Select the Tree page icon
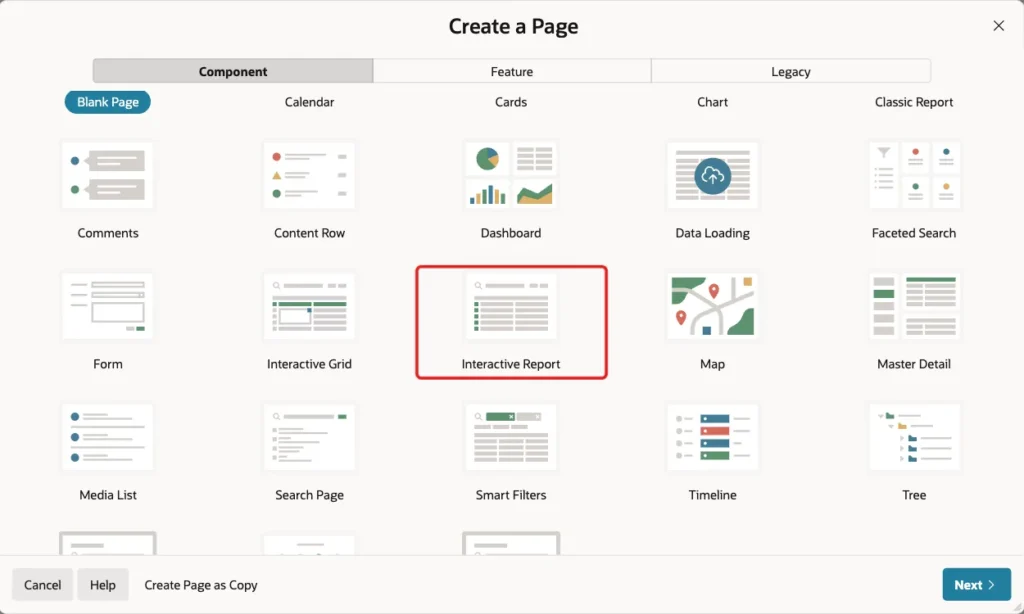1024x614 pixels. coord(914,437)
